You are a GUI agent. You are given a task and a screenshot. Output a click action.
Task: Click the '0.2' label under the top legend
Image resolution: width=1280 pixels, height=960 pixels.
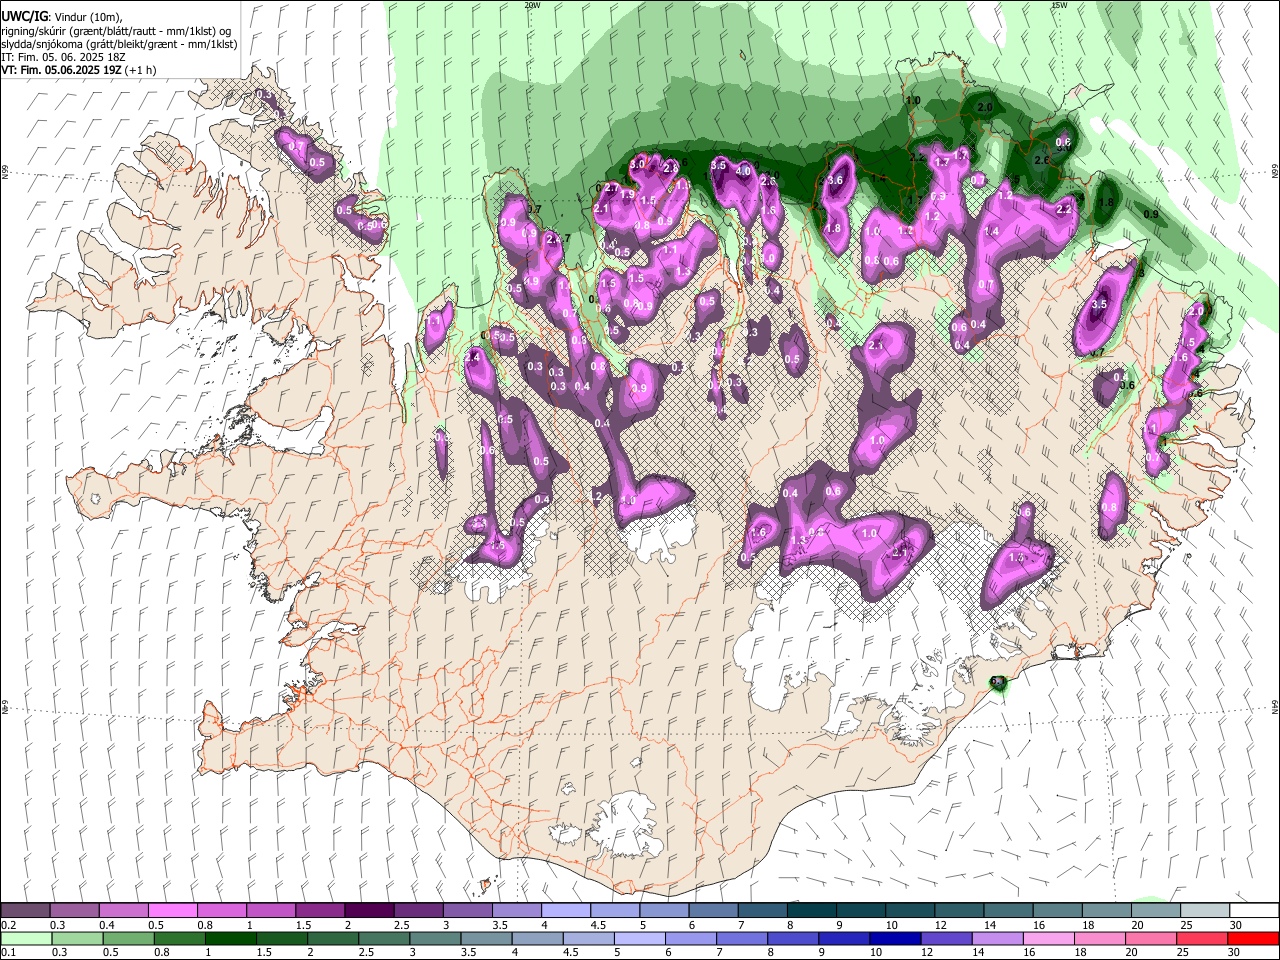coord(9,925)
